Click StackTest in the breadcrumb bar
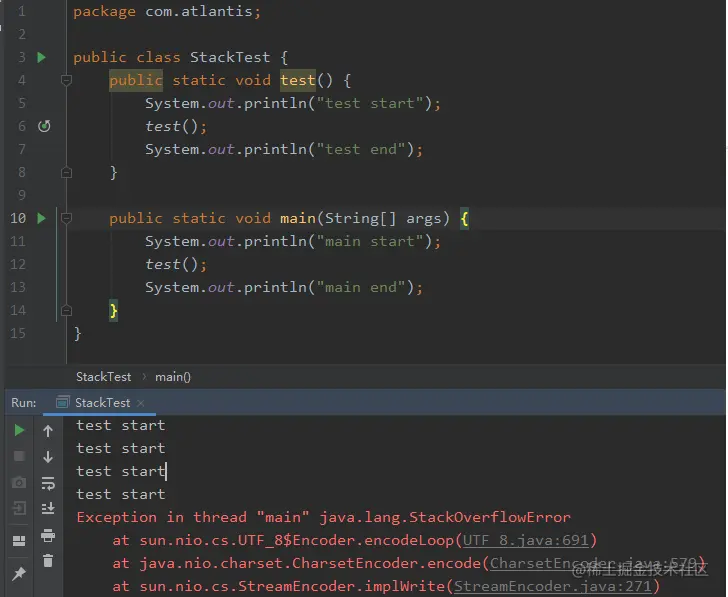 click(104, 376)
